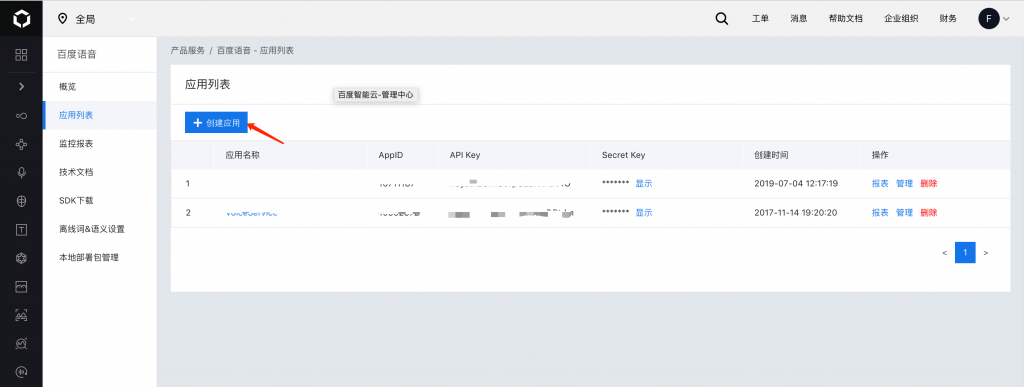The image size is (1024, 387).
Task: Click 管理 for the first application
Action: click(x=904, y=184)
